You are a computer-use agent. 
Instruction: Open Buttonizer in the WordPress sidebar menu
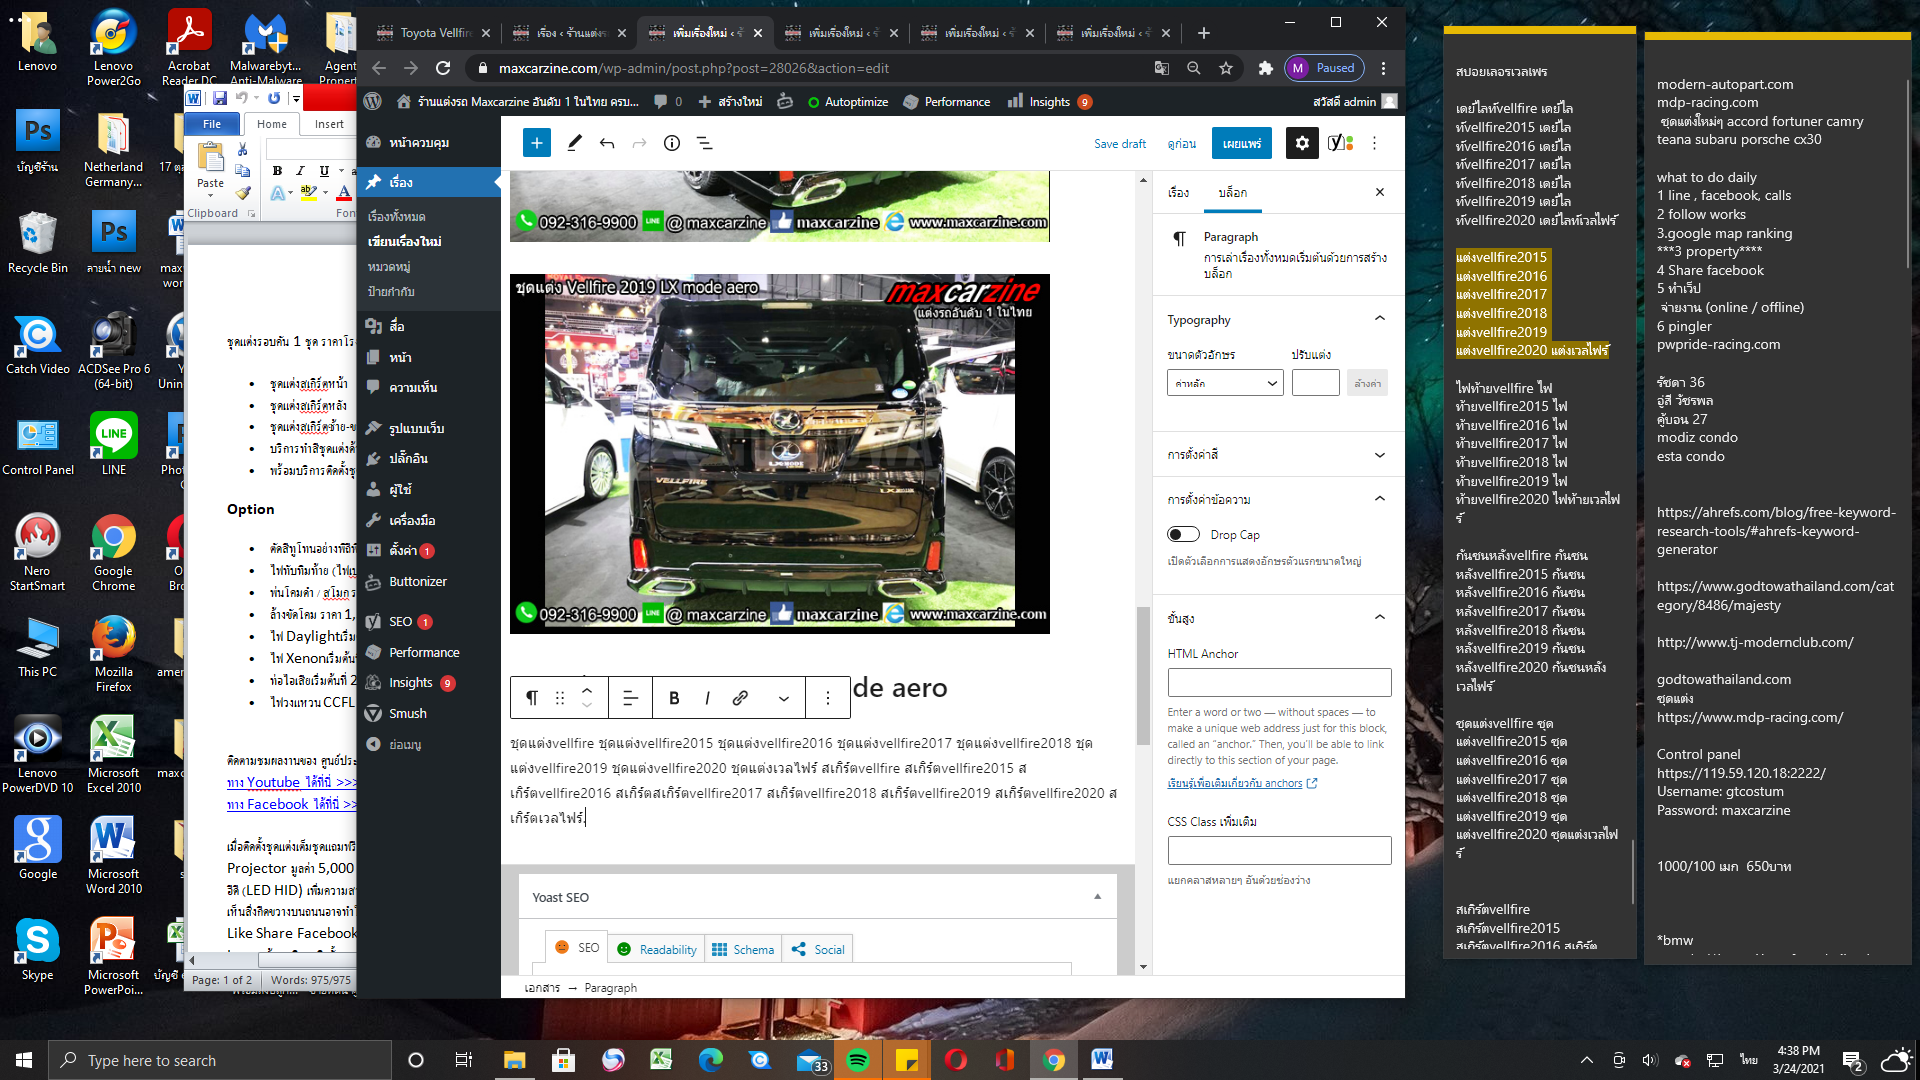[418, 581]
